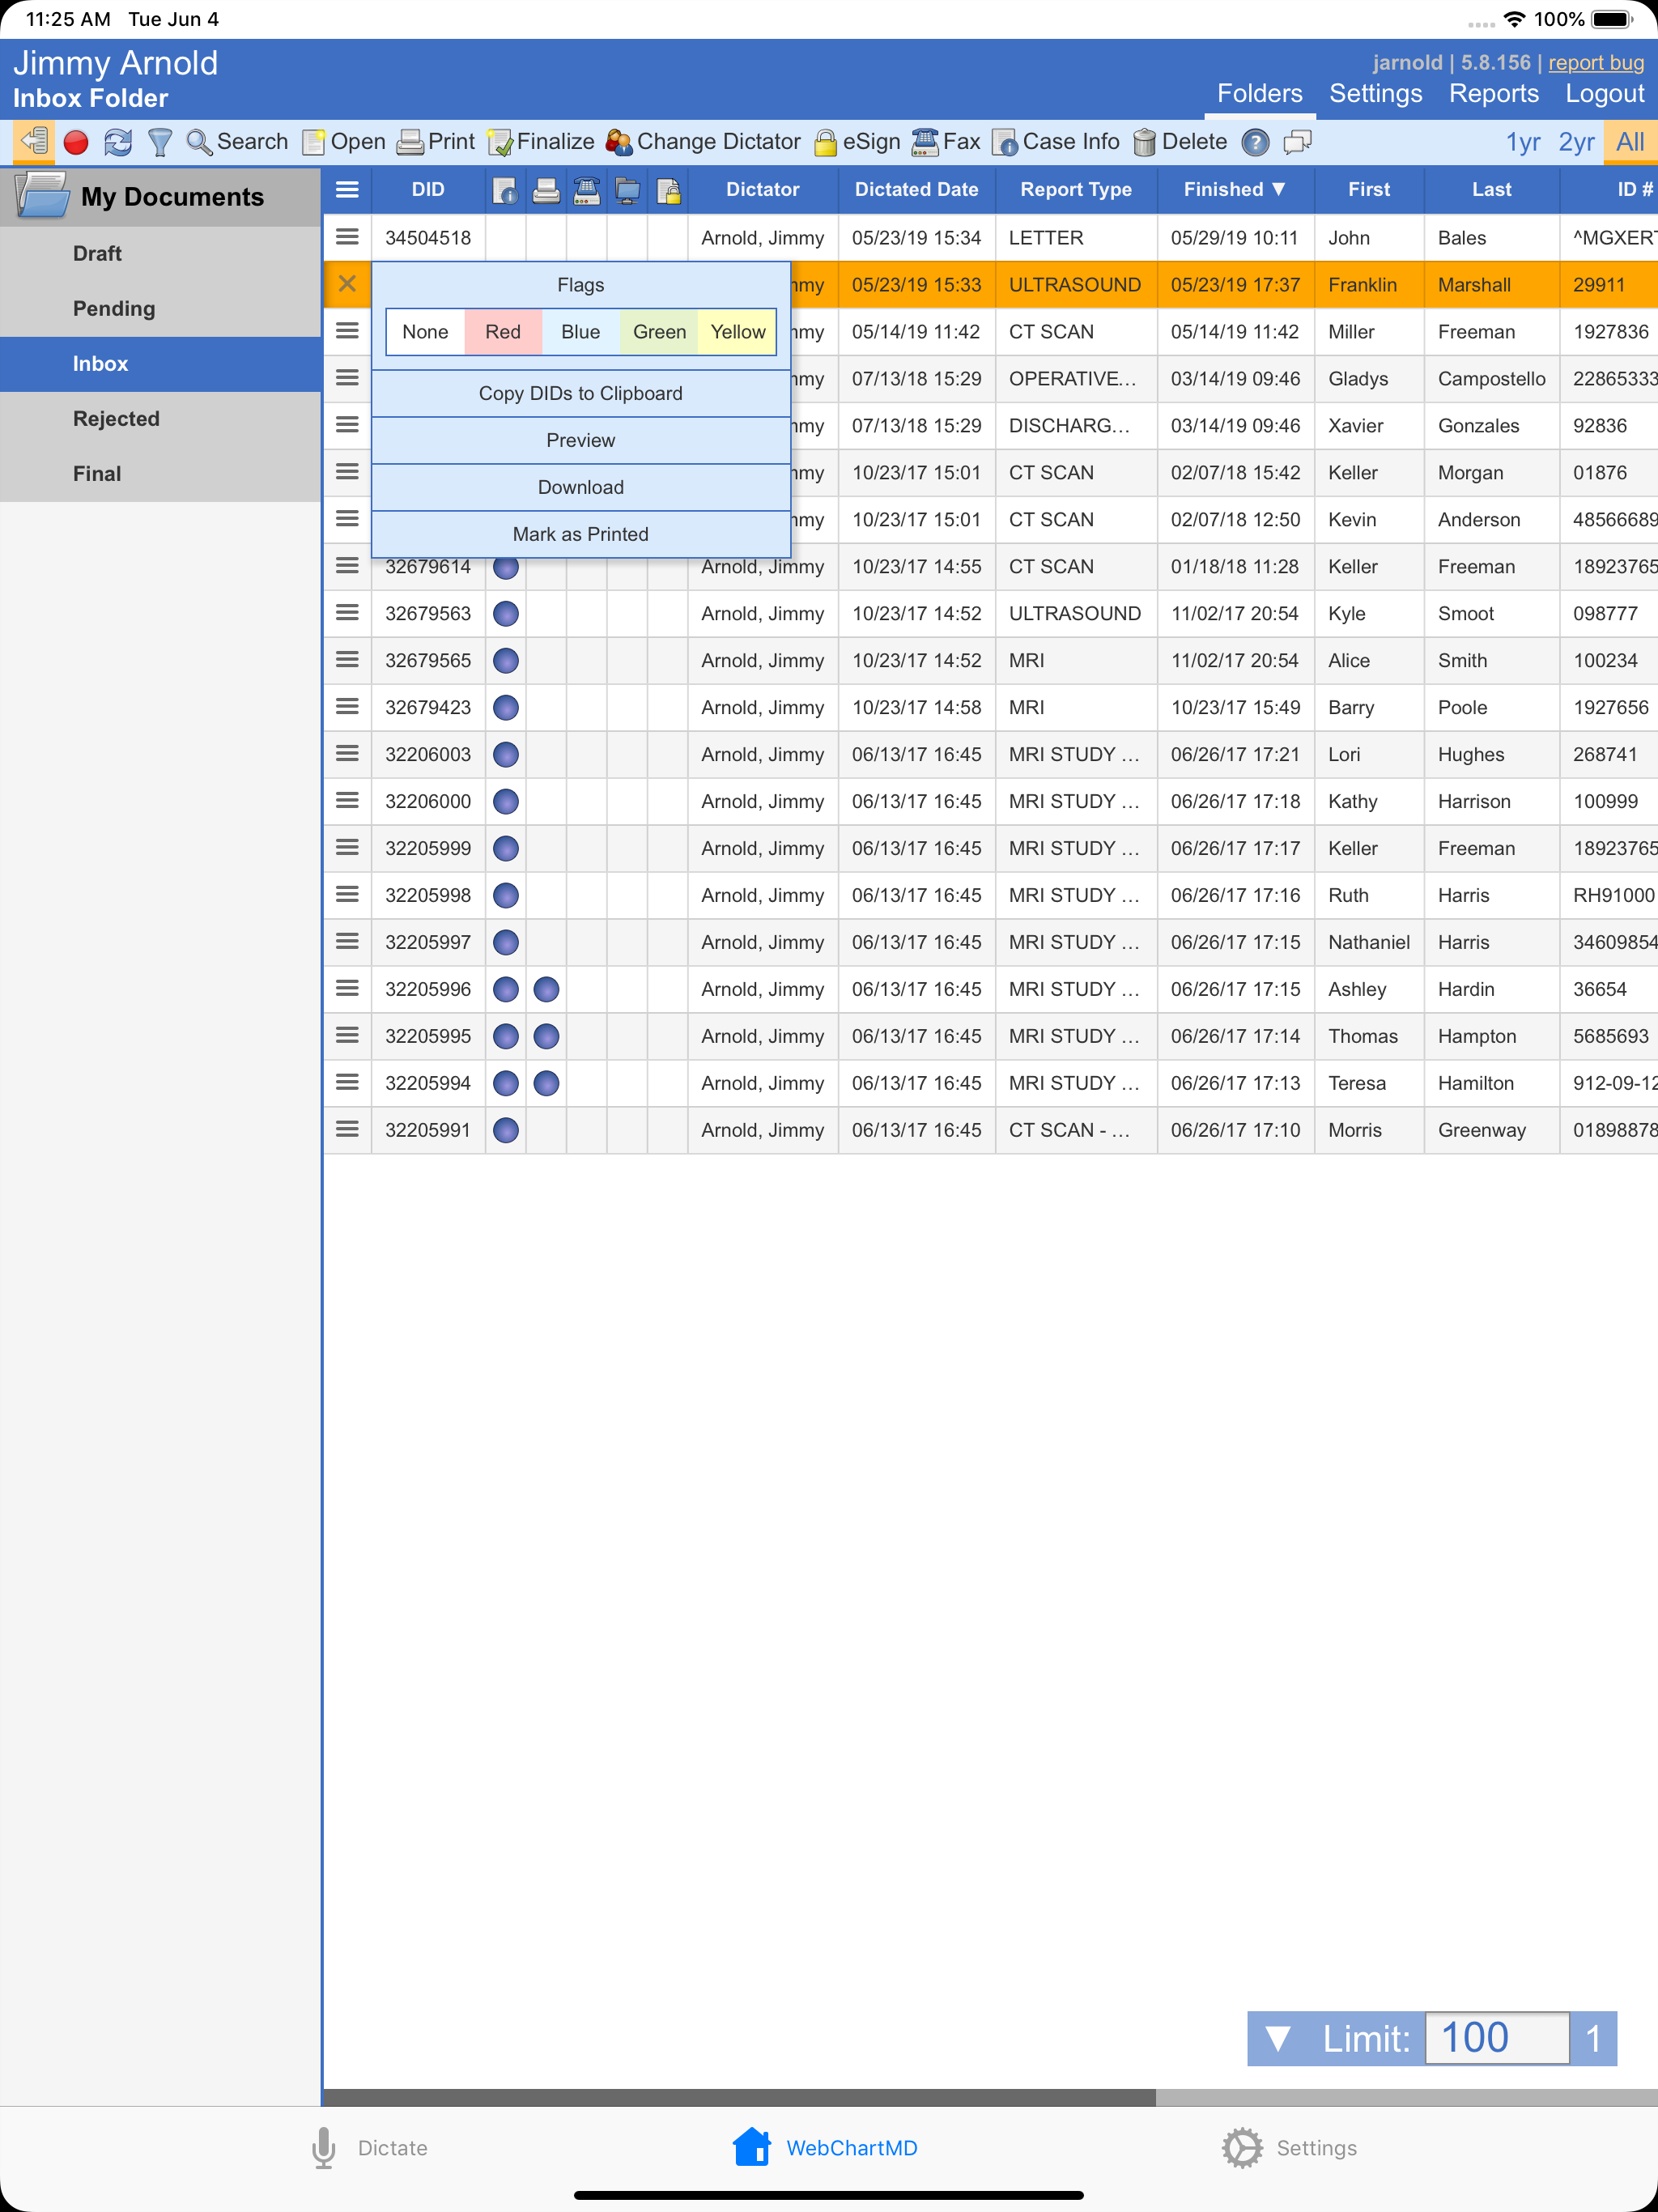
Task: Open the top Settings tab
Action: click(x=1375, y=94)
